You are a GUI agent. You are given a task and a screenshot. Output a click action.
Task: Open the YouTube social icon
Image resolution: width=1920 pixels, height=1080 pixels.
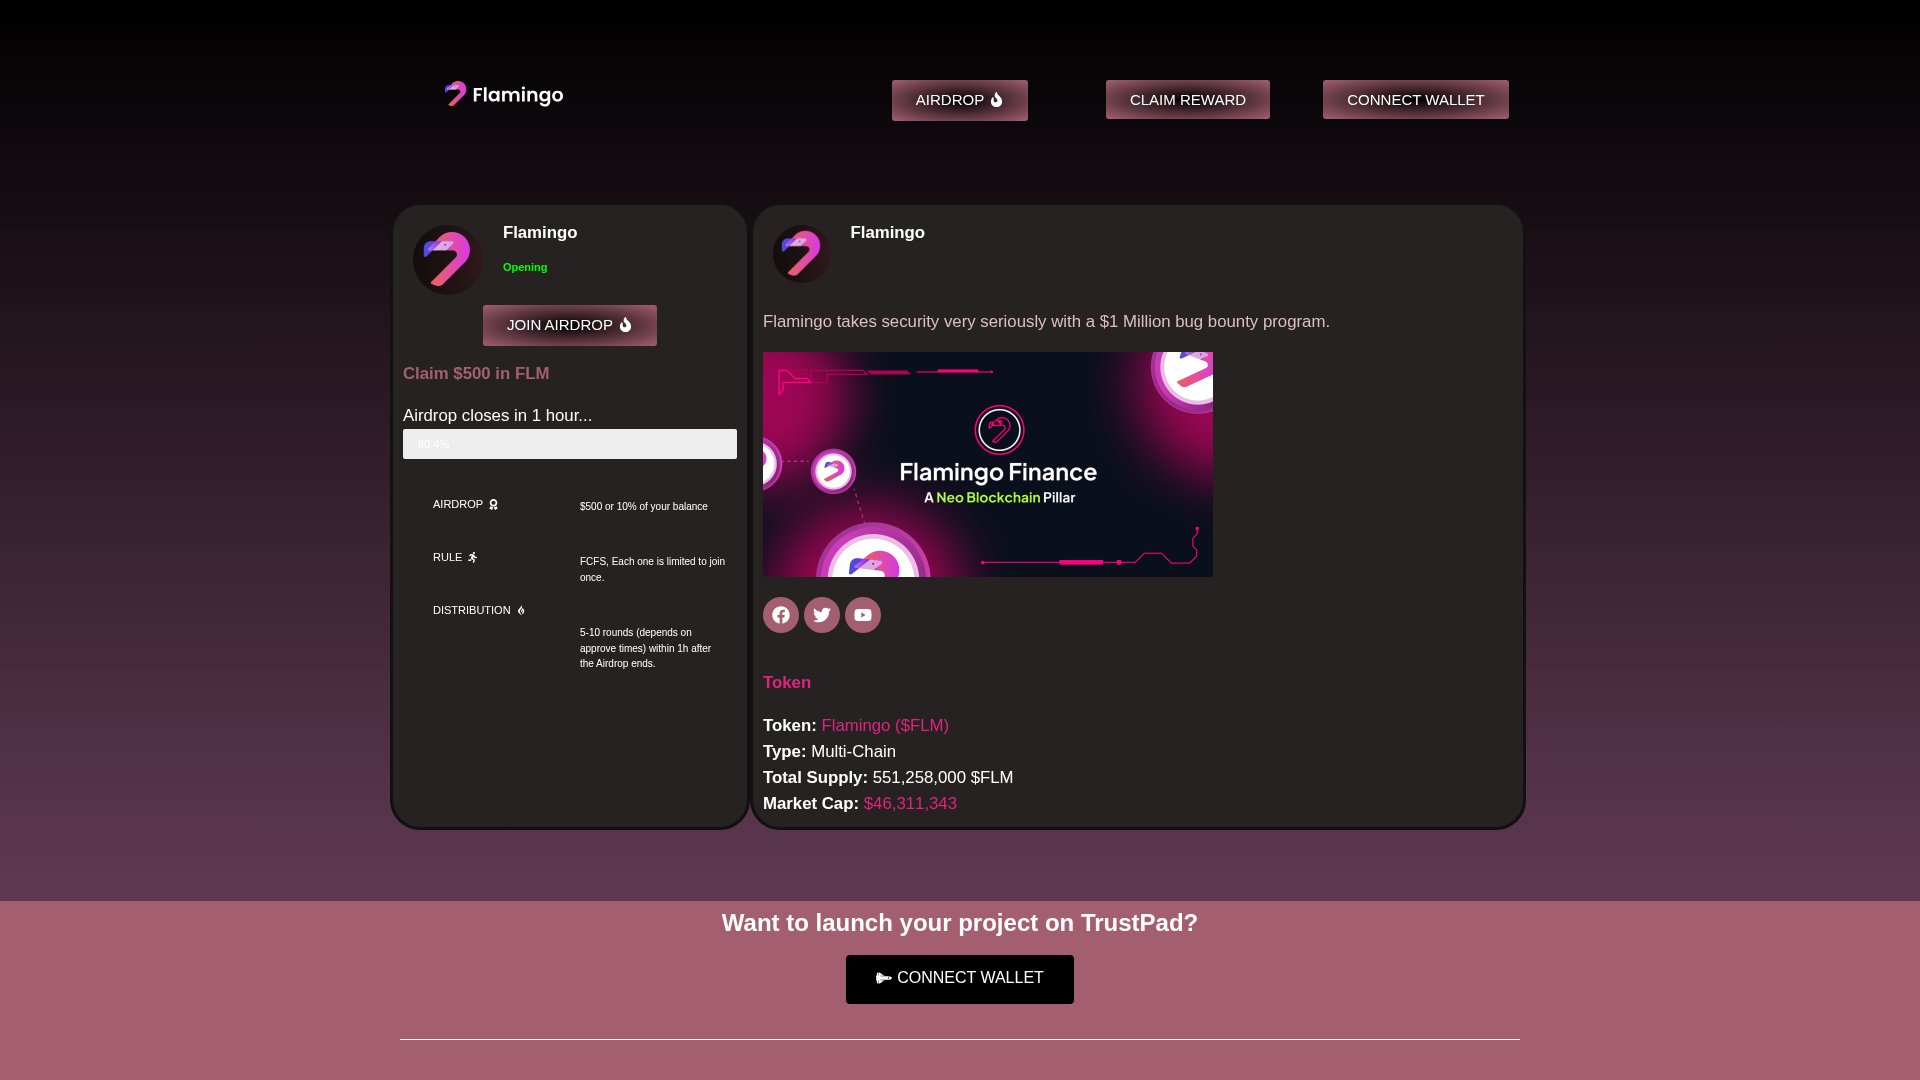[x=863, y=615]
